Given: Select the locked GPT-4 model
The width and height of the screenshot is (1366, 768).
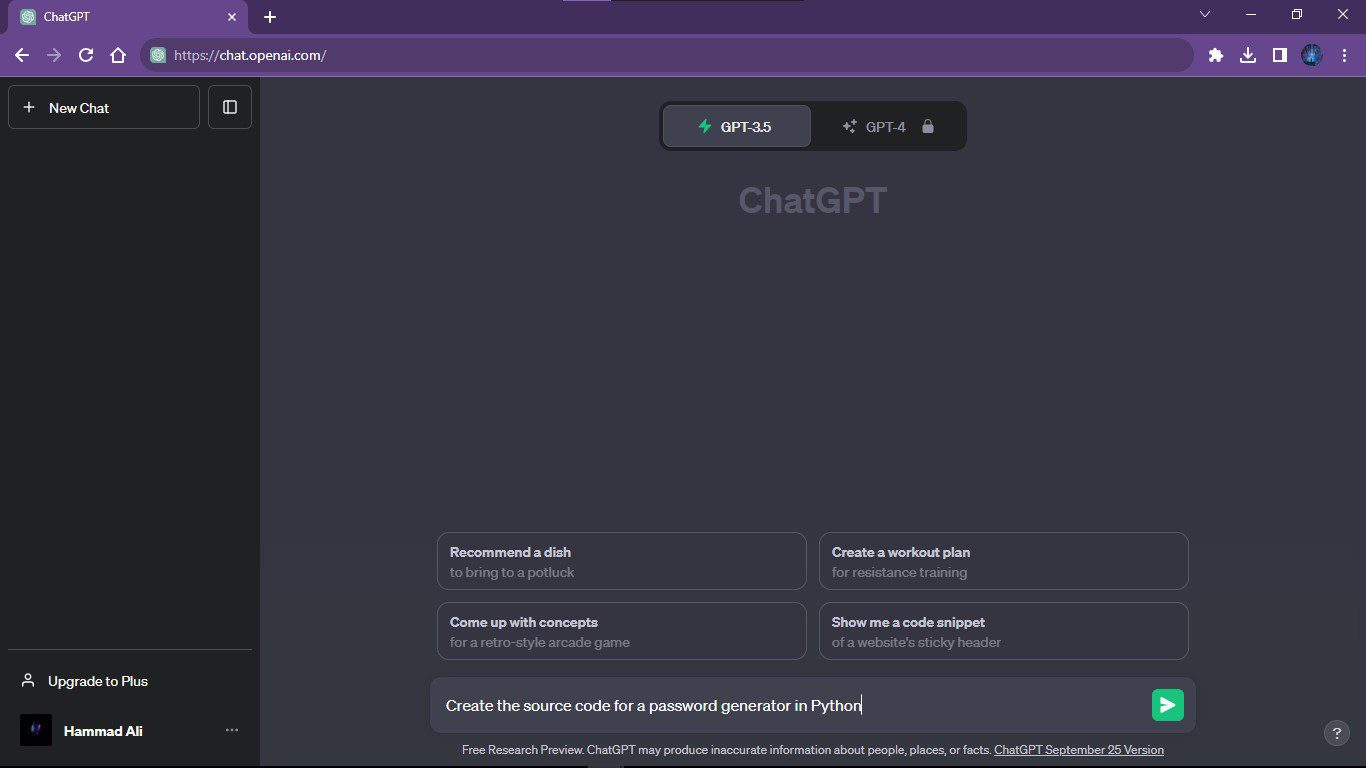Looking at the screenshot, I should click(888, 127).
